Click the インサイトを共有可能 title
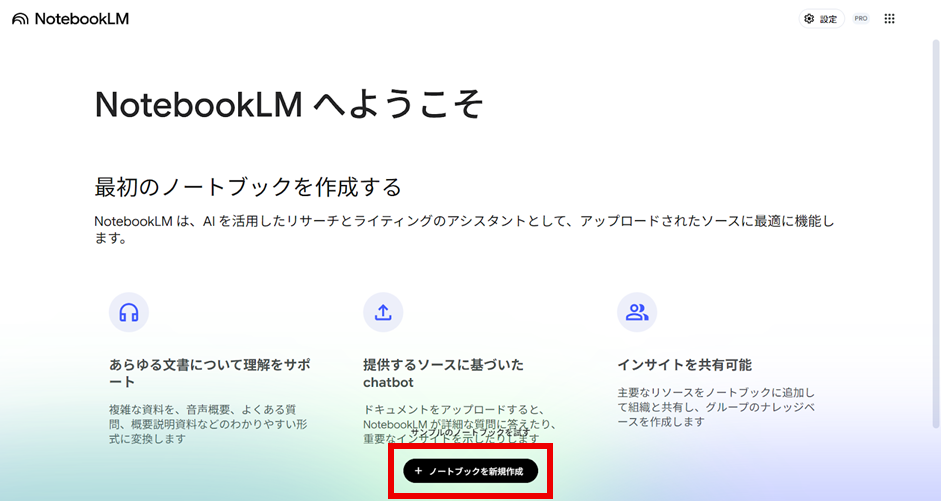Image resolution: width=941 pixels, height=501 pixels. tap(684, 365)
